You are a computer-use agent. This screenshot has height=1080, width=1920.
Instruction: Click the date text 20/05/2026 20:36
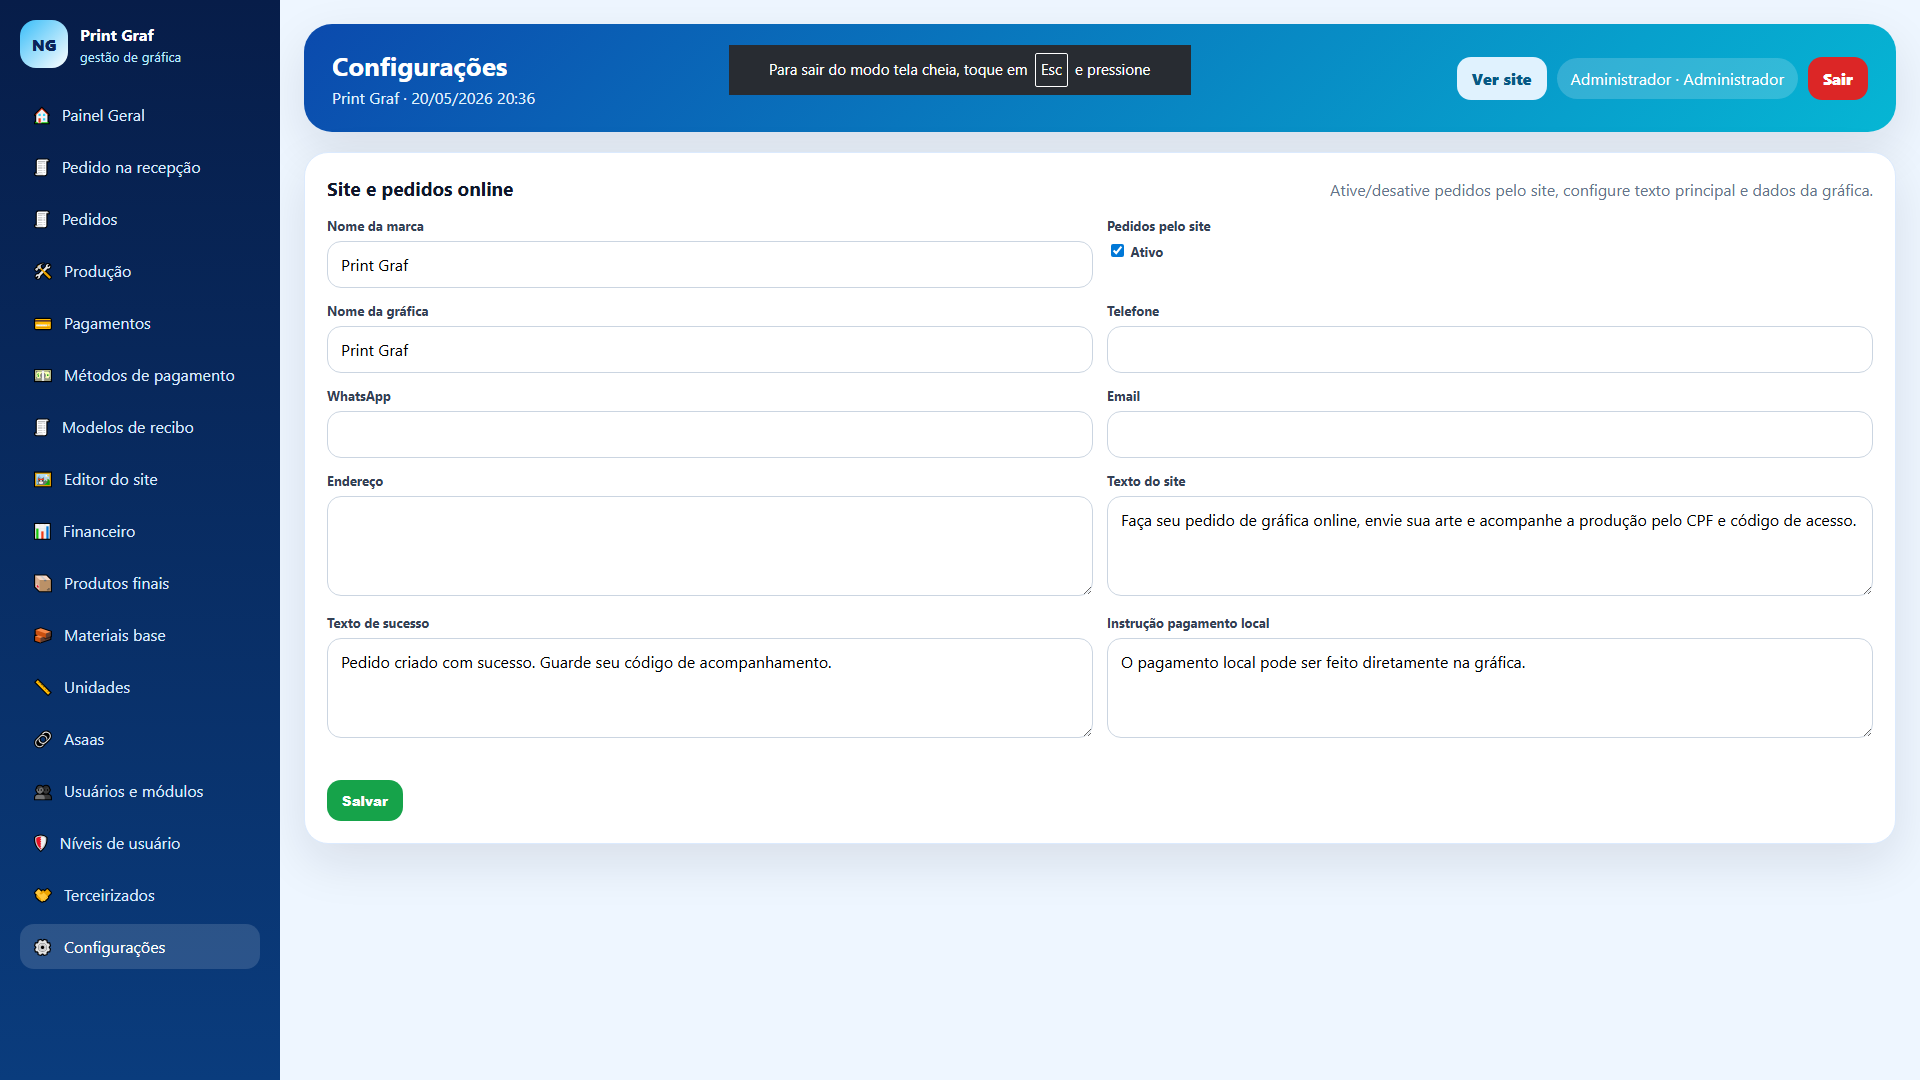pyautogui.click(x=473, y=99)
